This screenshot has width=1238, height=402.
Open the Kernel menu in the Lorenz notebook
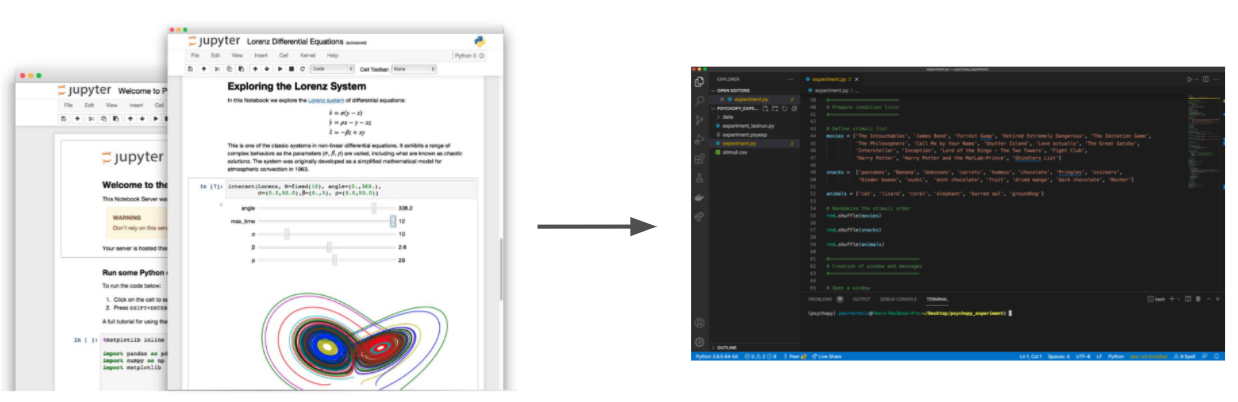click(x=308, y=56)
